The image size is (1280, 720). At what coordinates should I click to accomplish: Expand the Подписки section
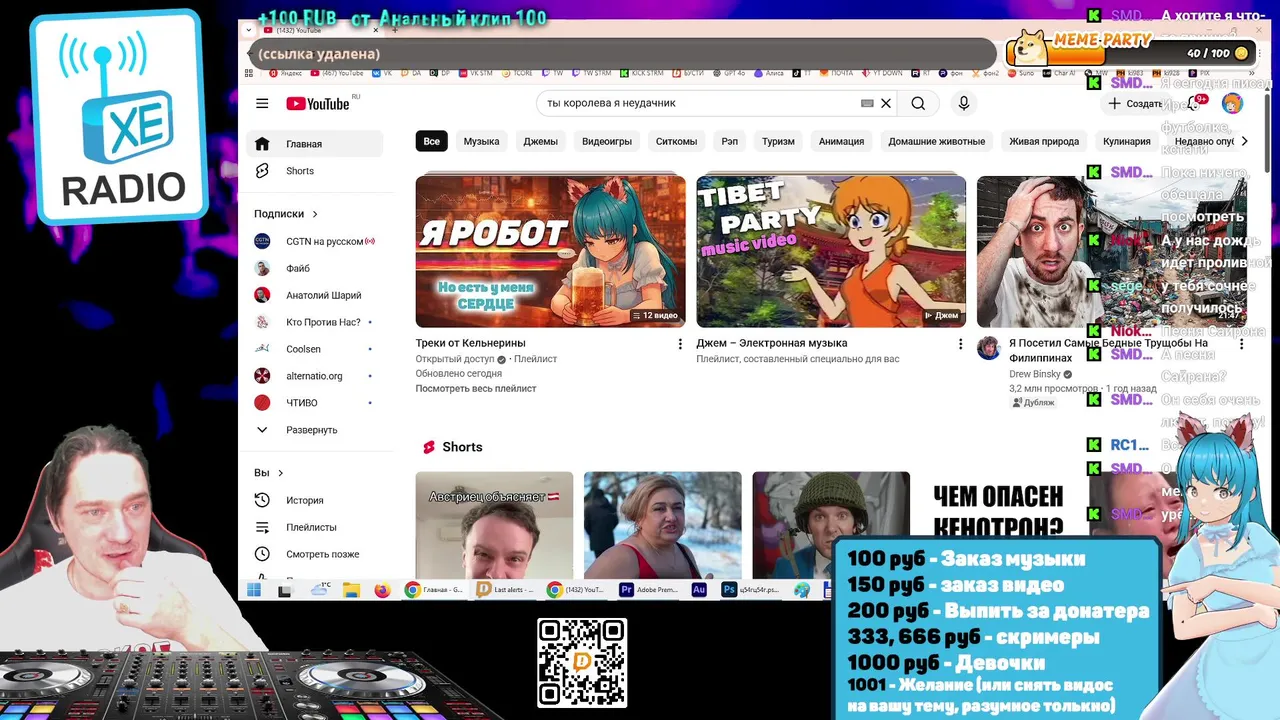[x=286, y=213]
